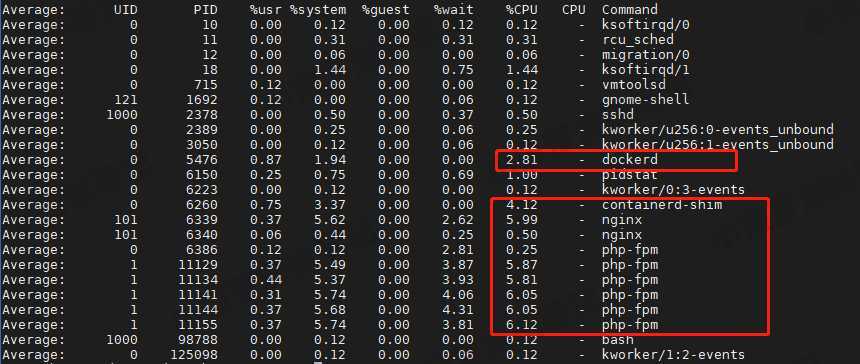The image size is (860, 364).
Task: Select the '%usr' column header
Action: [265, 10]
